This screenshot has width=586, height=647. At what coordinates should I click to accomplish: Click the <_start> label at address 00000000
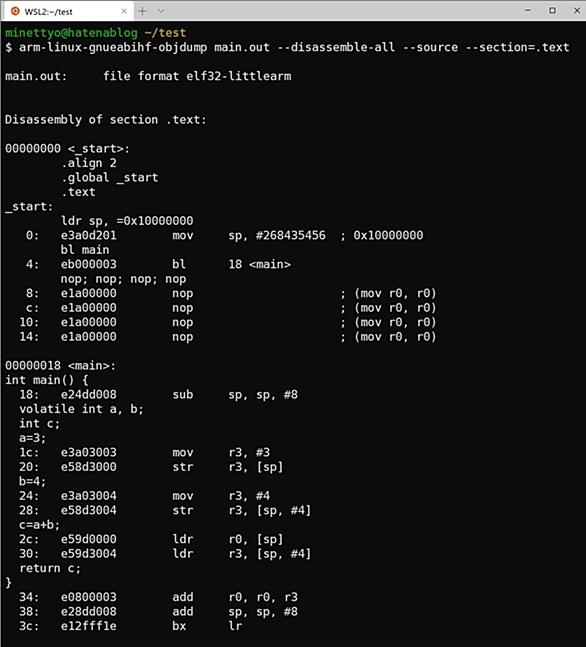pos(99,149)
